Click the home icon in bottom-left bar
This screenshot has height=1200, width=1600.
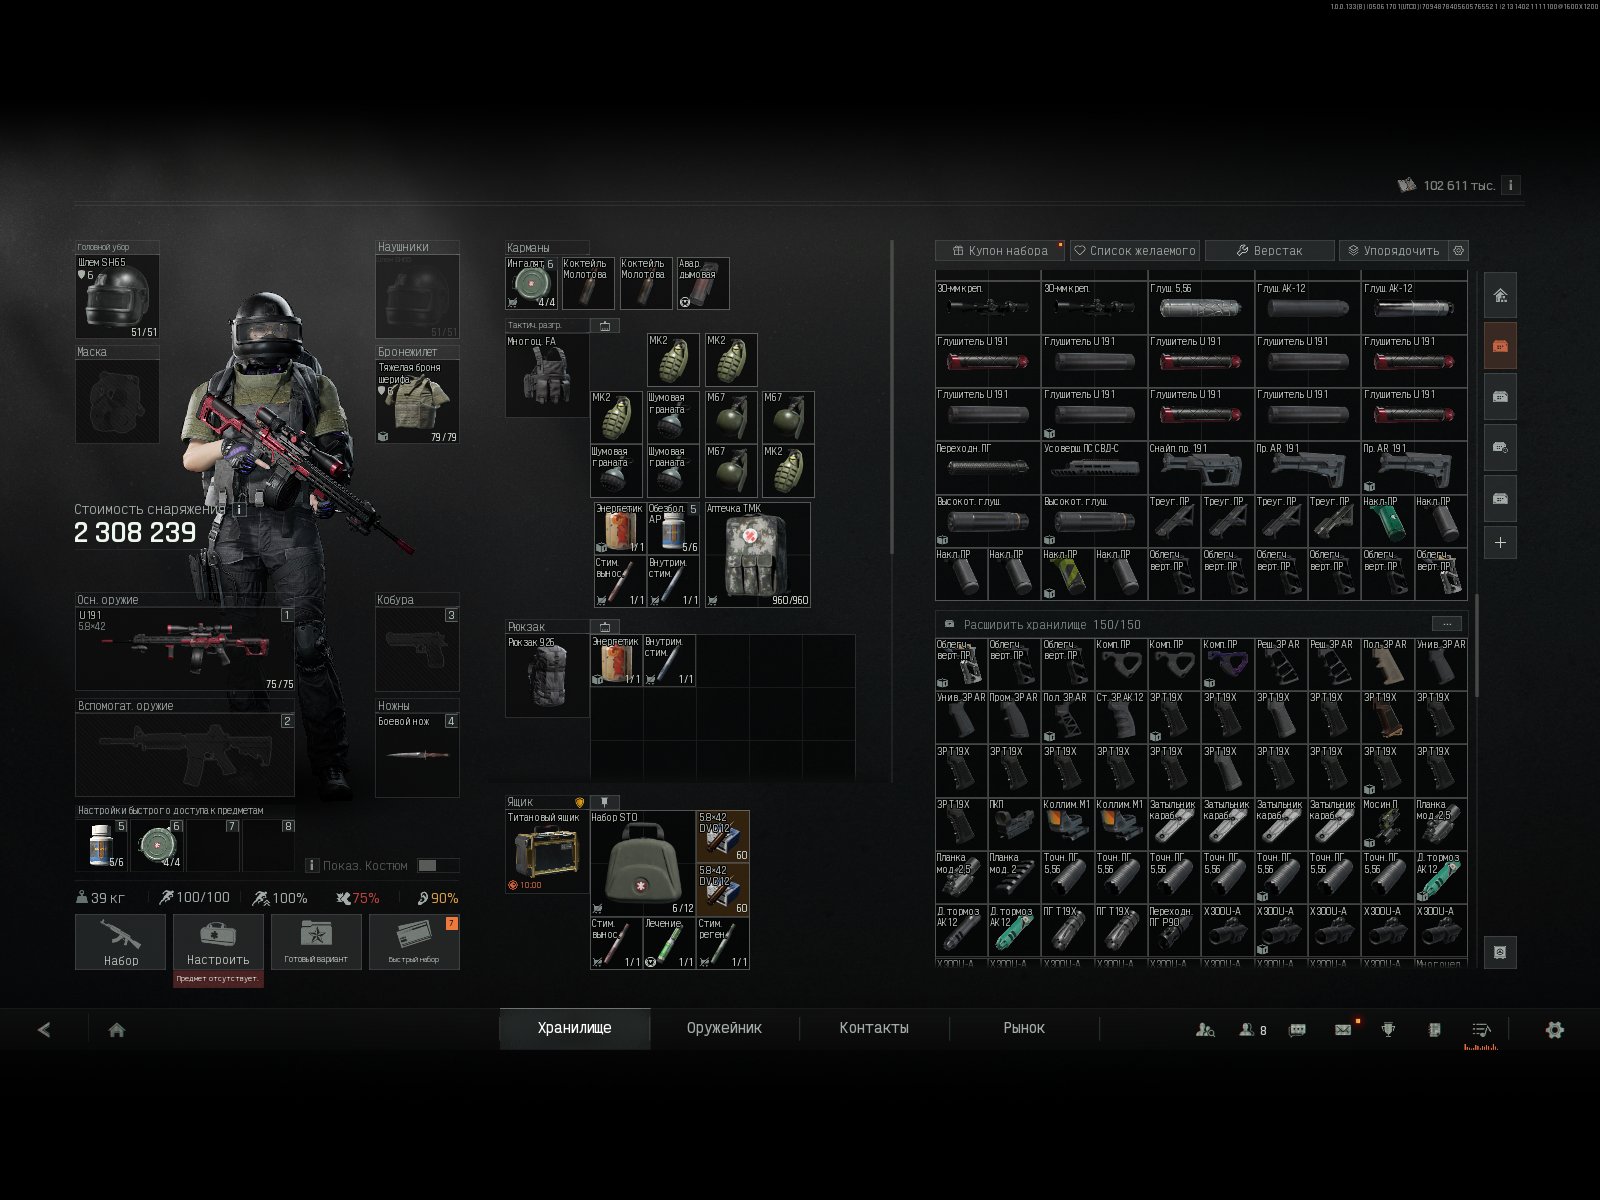coord(116,1029)
